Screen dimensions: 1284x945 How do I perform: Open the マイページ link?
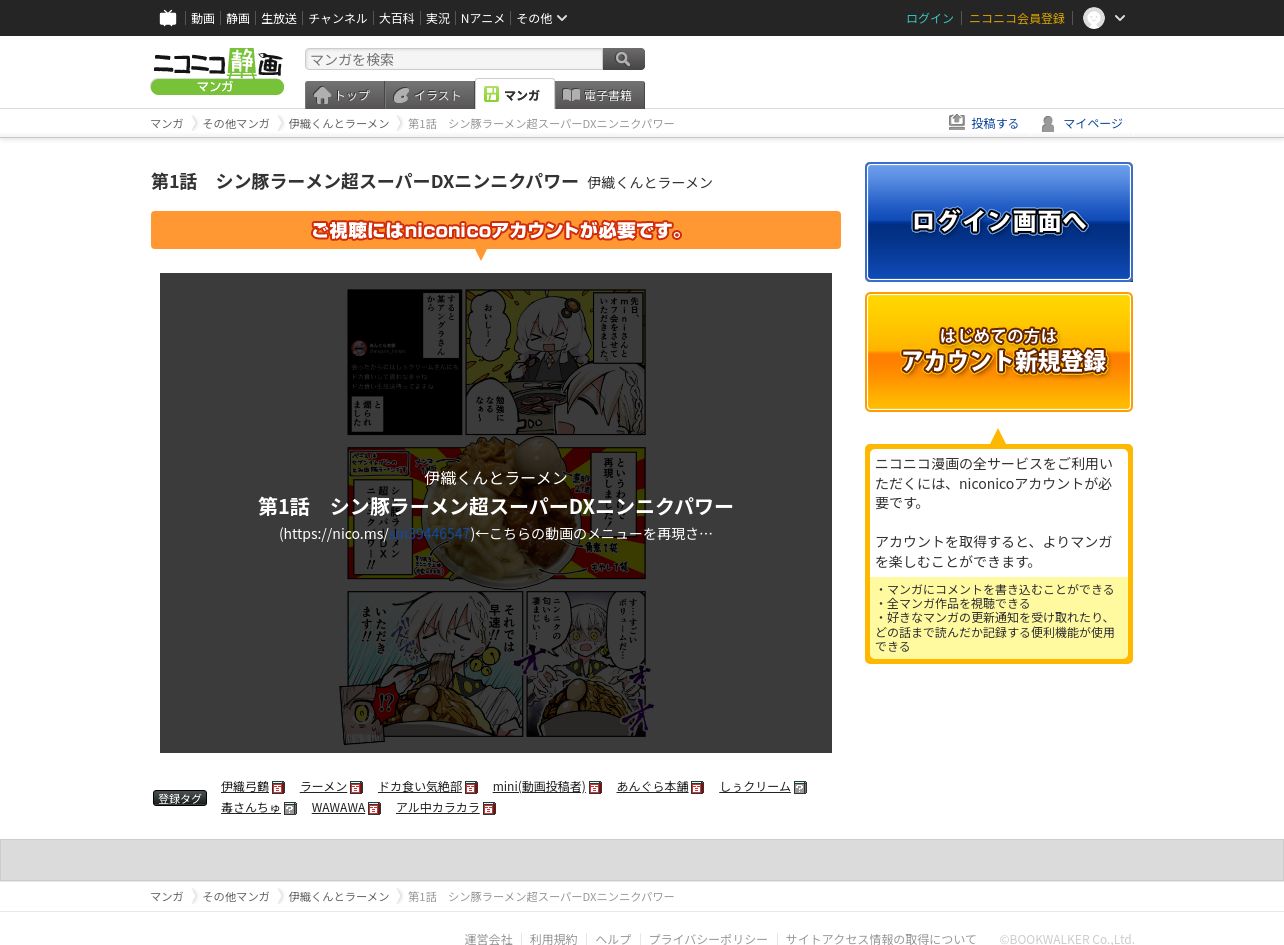pyautogui.click(x=1093, y=123)
